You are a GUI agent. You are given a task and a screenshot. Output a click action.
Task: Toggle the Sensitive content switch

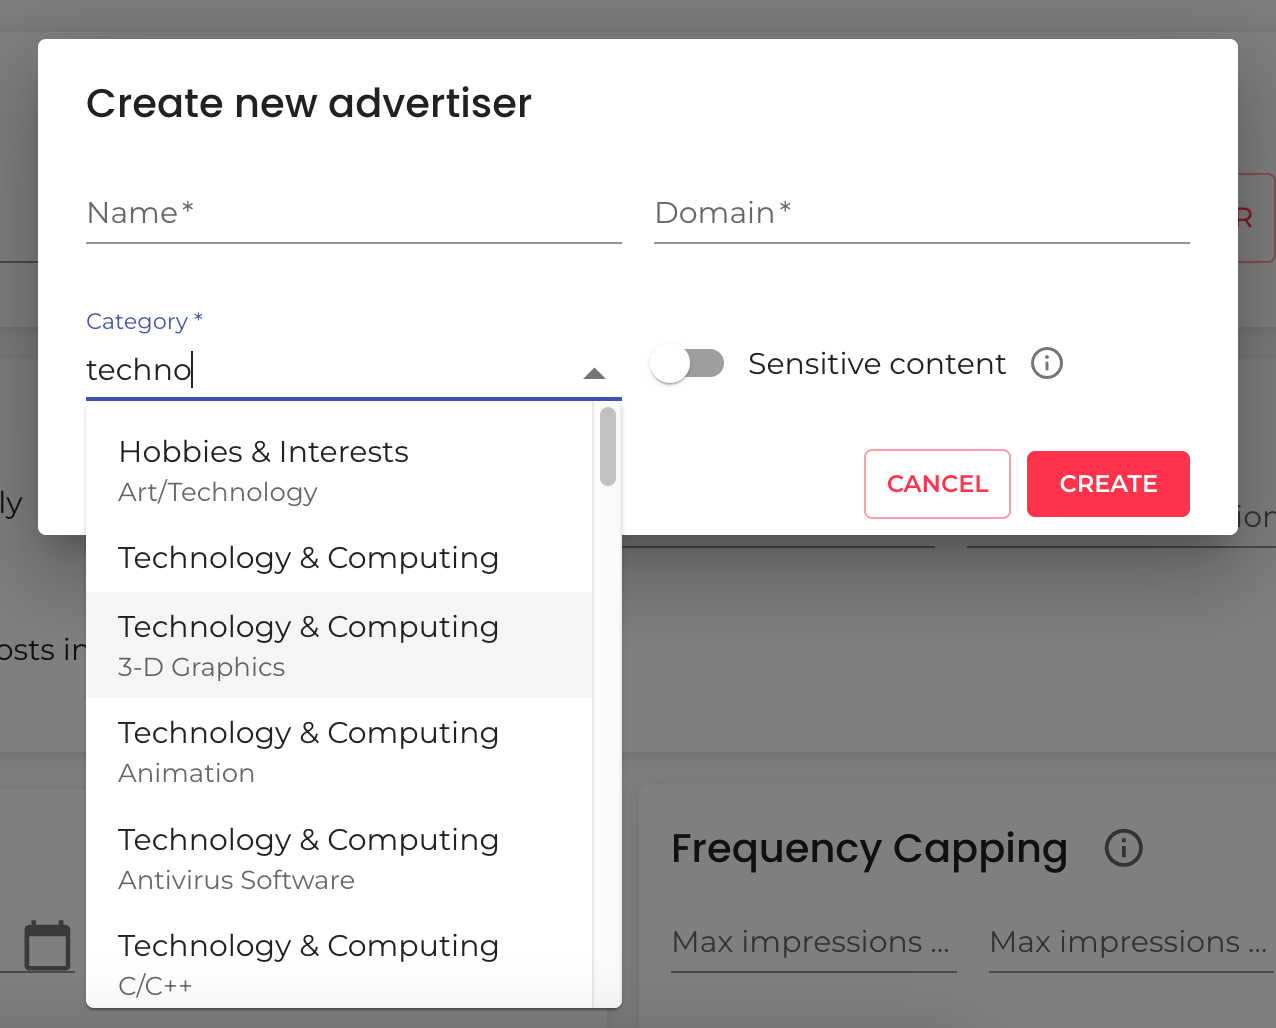(687, 363)
